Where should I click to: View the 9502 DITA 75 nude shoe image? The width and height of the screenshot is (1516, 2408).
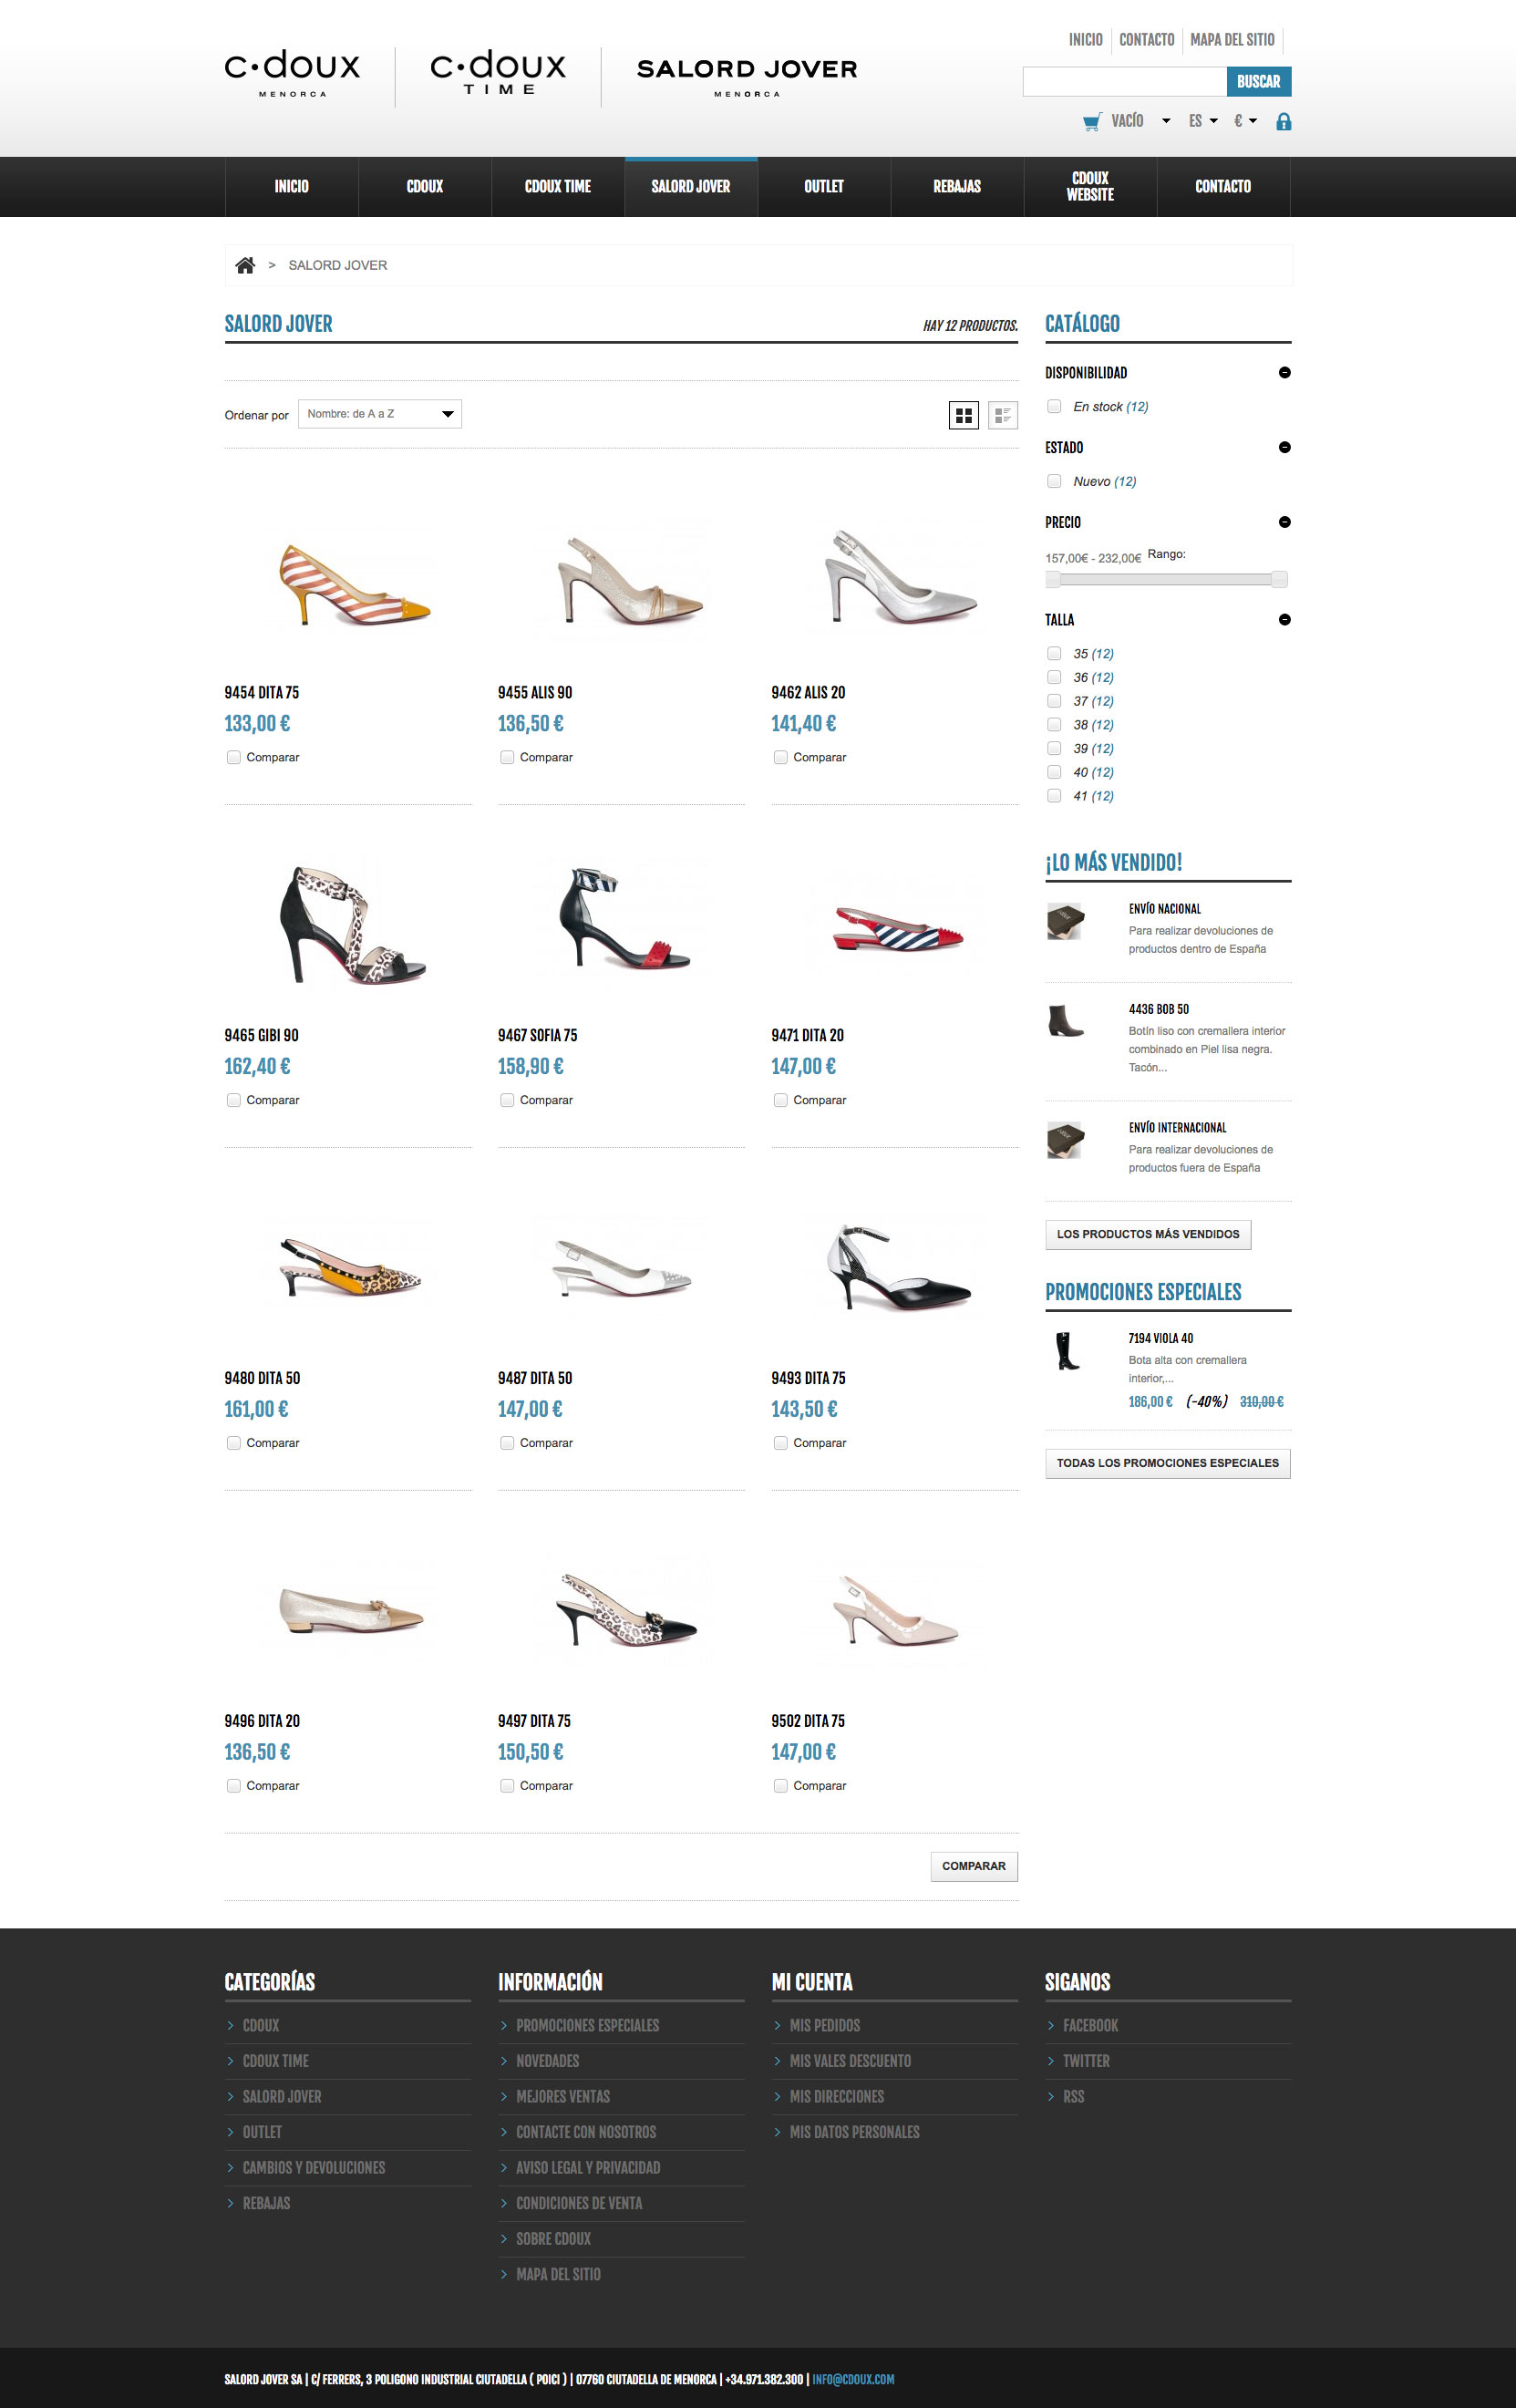(x=895, y=1611)
